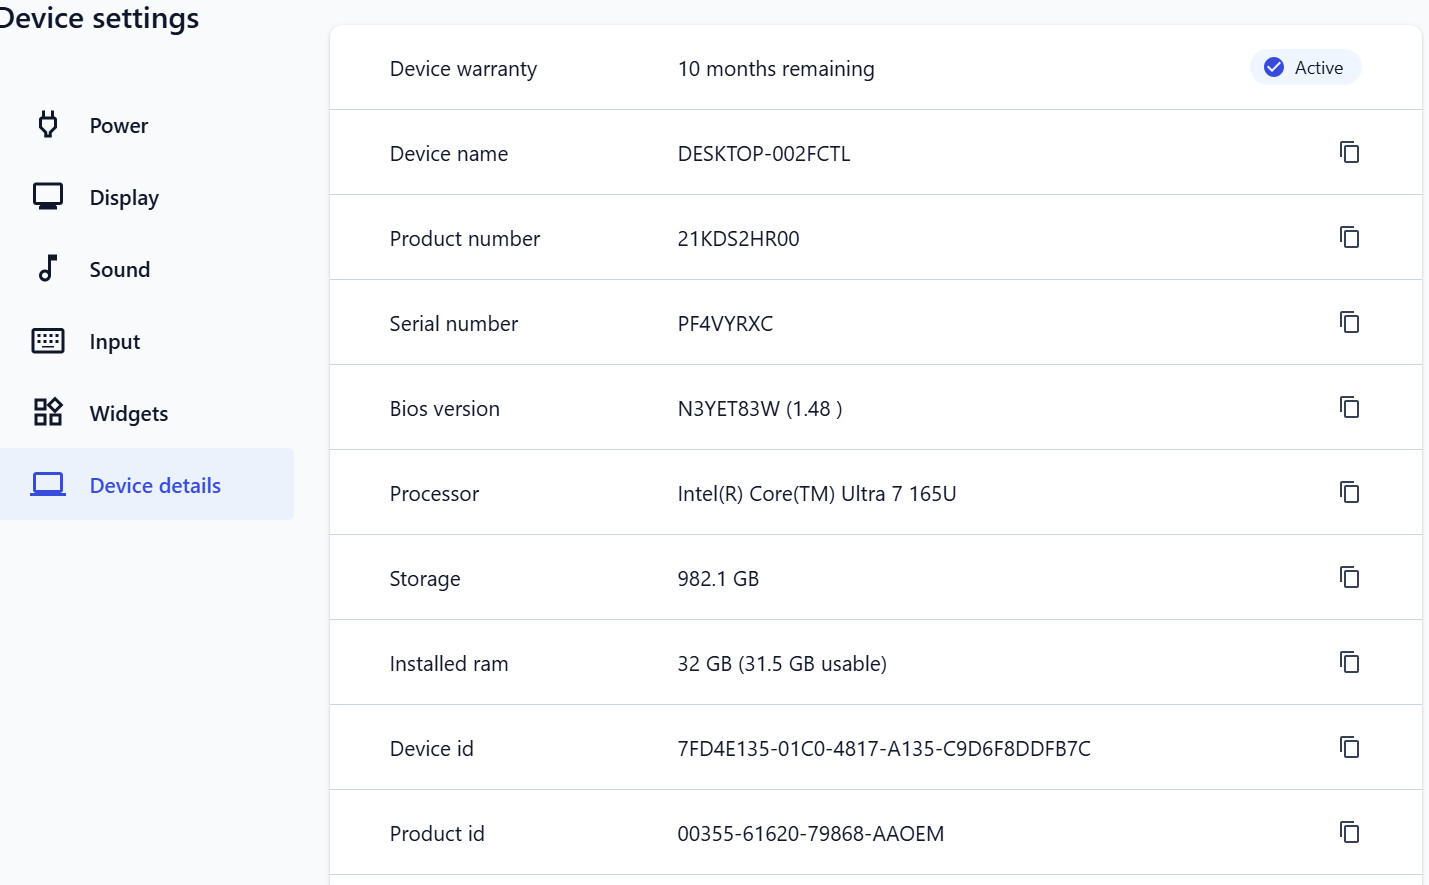Copy the Product number value
The height and width of the screenshot is (885, 1429).
coord(1349,237)
